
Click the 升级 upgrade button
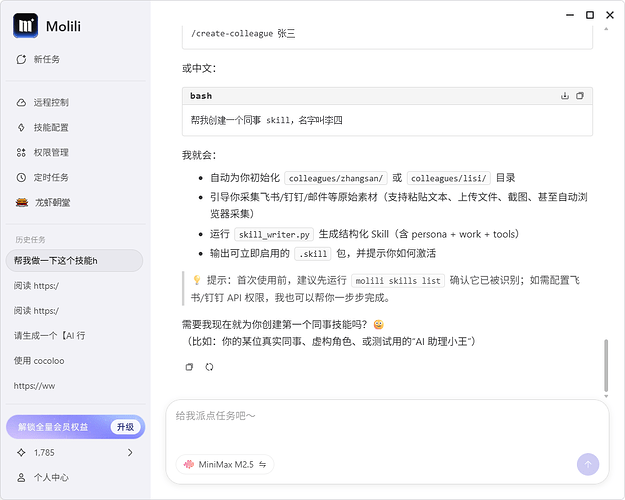pos(124,427)
